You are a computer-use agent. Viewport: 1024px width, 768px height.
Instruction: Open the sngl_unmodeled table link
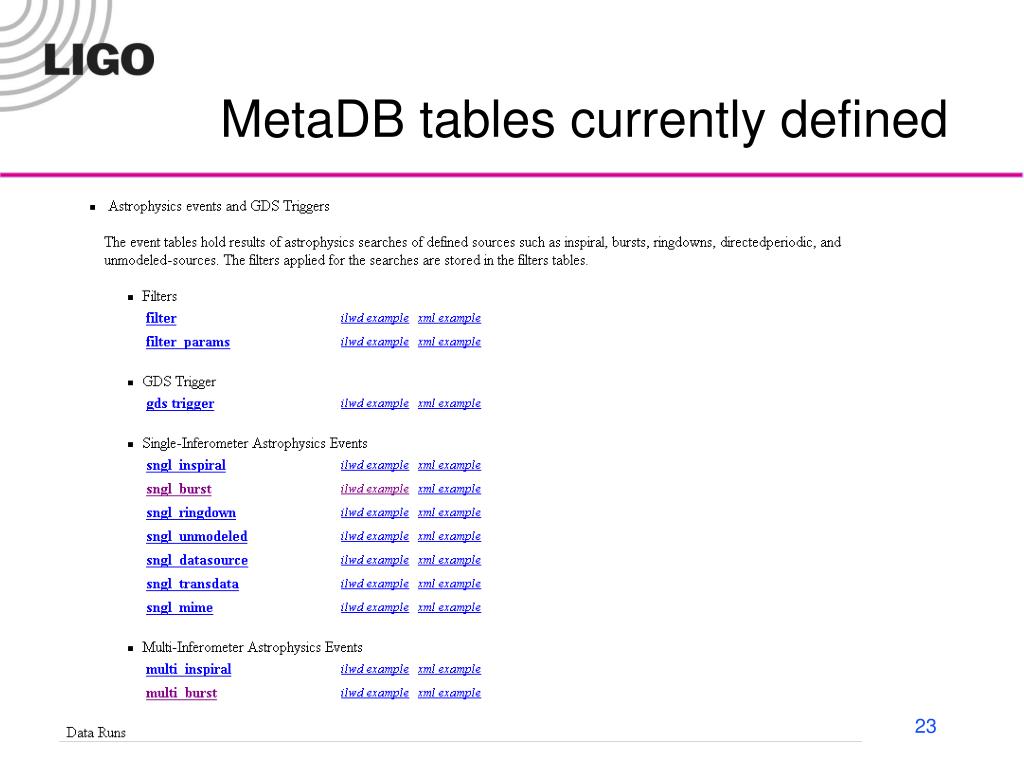coord(197,536)
